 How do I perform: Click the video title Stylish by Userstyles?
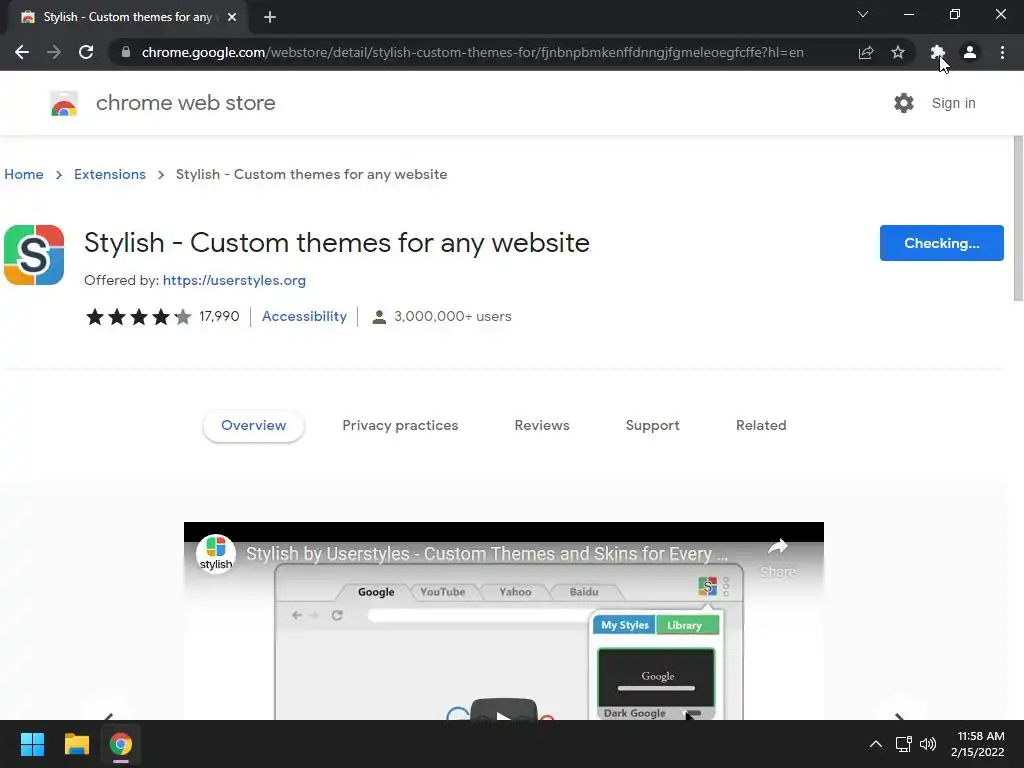coord(487,554)
